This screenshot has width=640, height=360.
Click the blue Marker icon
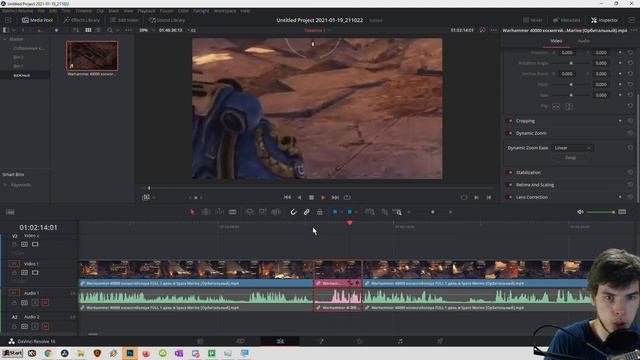click(349, 212)
